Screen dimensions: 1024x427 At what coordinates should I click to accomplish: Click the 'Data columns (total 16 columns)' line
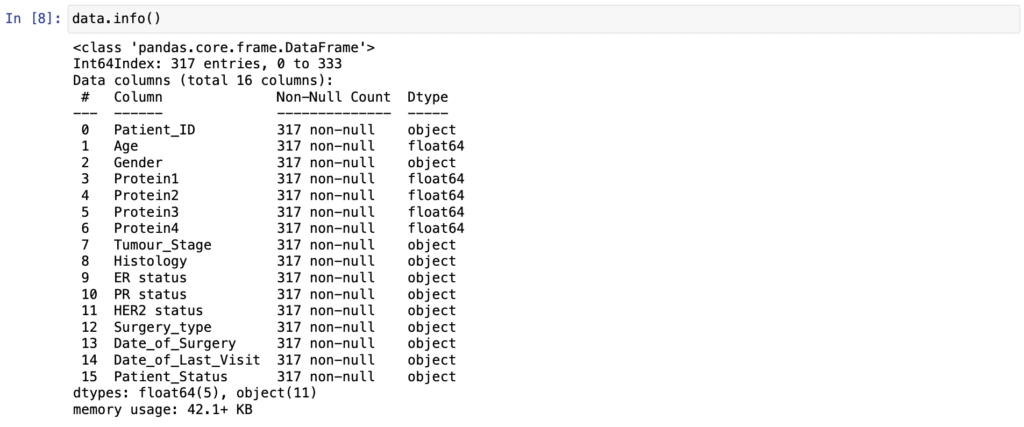coord(203,80)
